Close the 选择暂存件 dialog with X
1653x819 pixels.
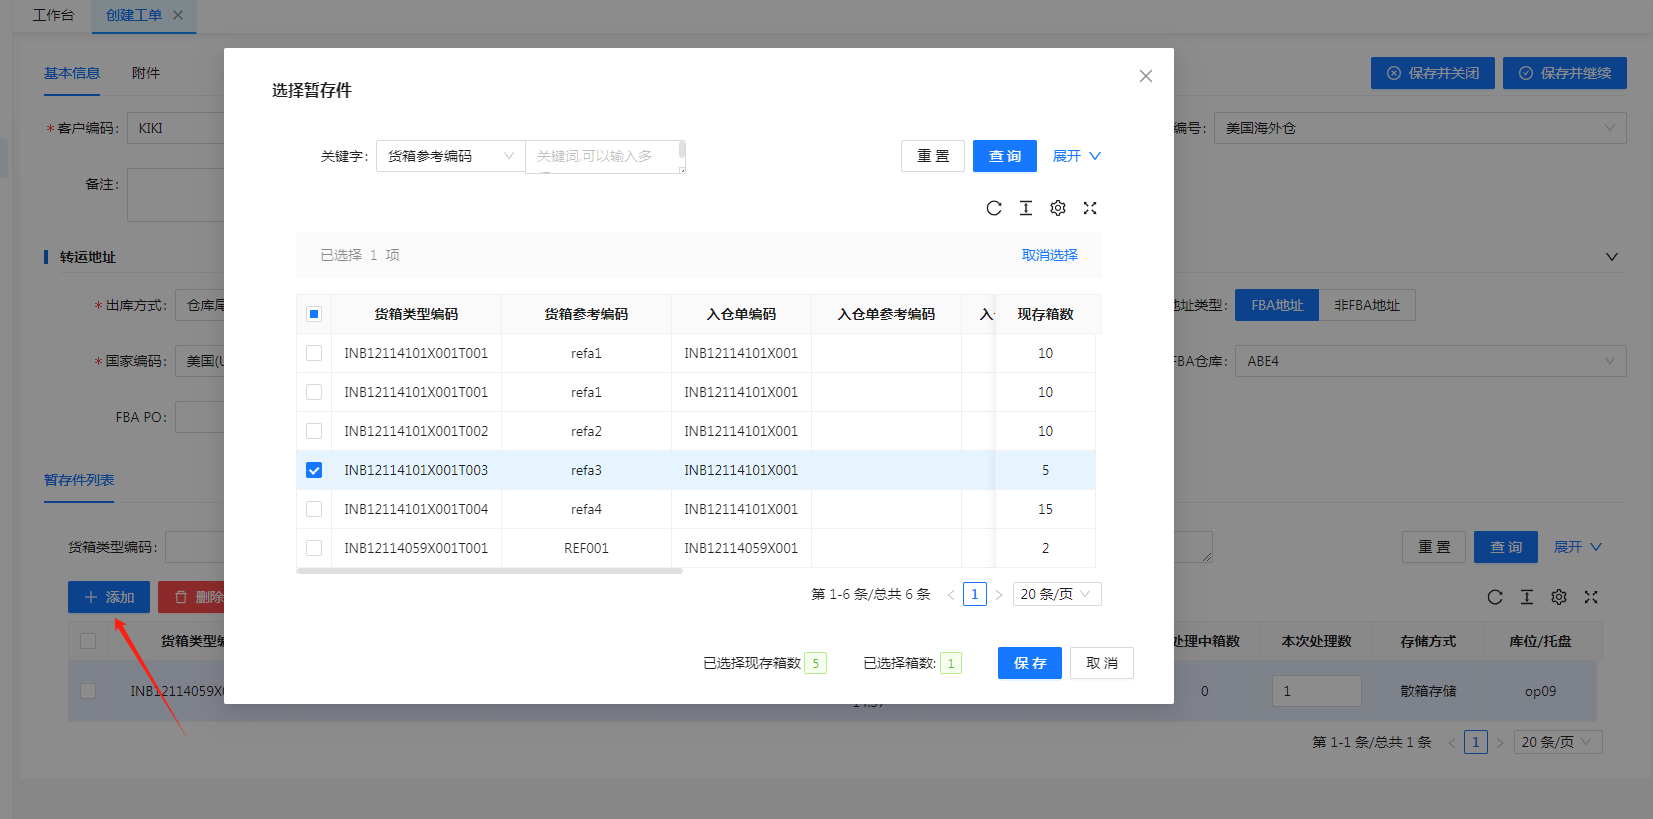click(x=1145, y=76)
